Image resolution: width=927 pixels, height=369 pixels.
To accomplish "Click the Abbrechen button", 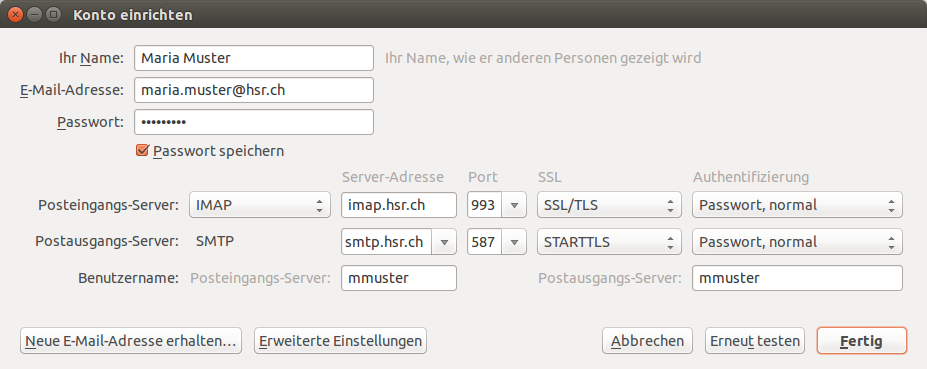I will pyautogui.click(x=647, y=341).
